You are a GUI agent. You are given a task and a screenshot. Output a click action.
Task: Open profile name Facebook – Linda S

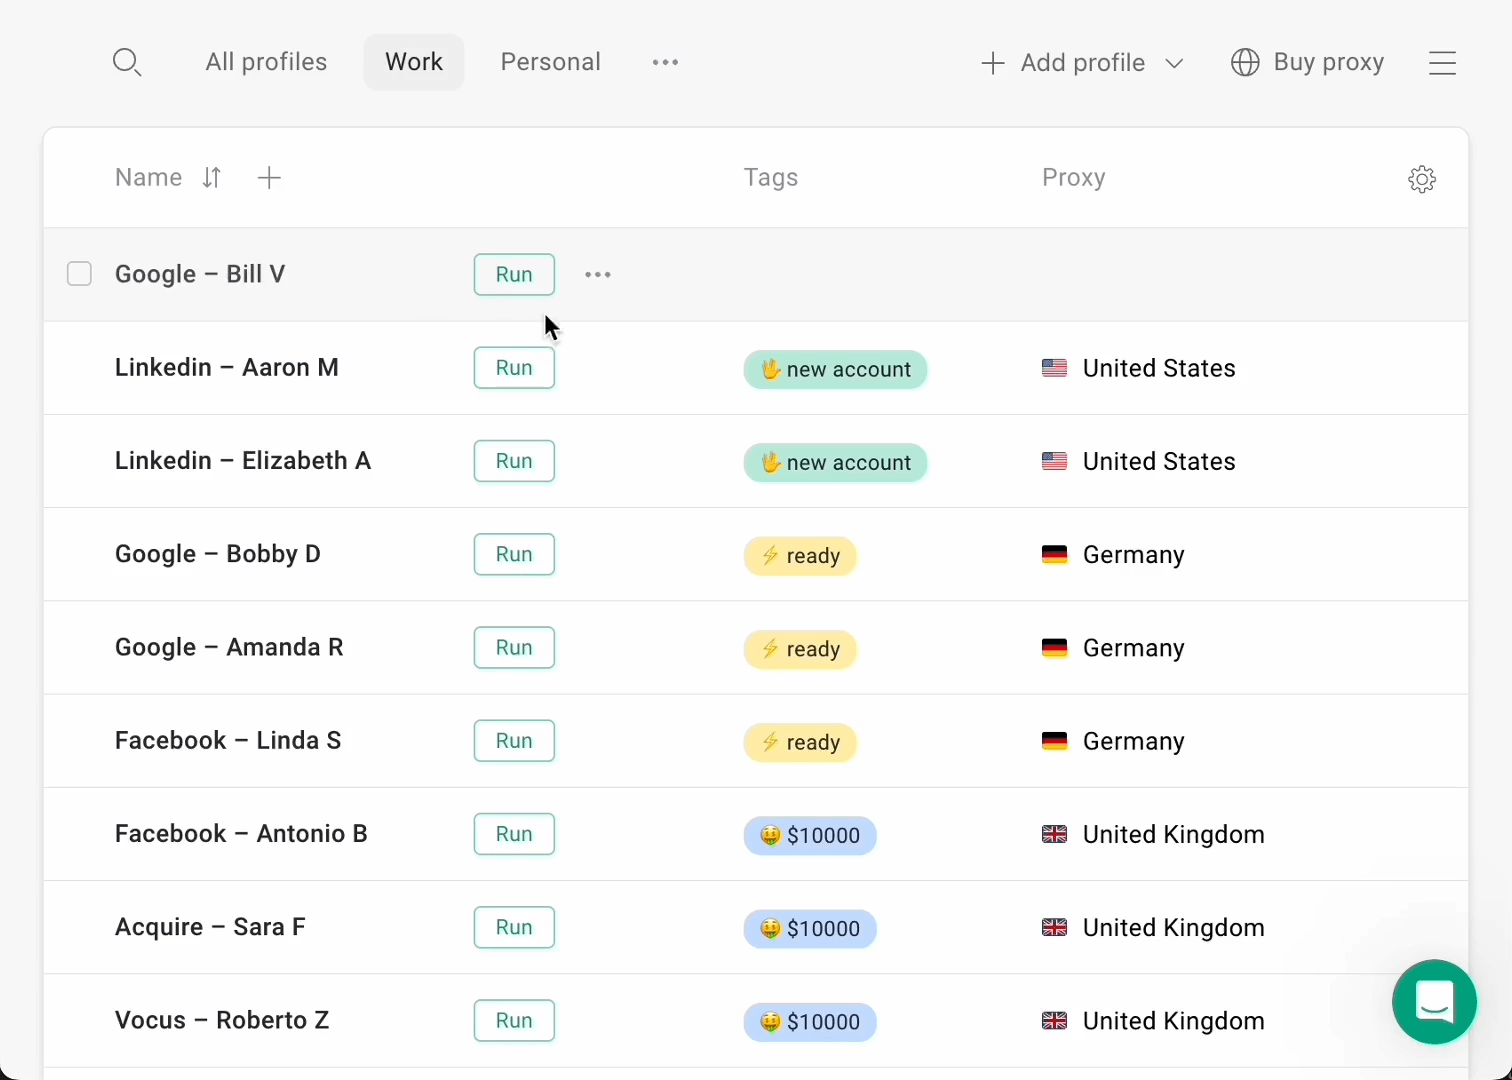[x=228, y=740]
